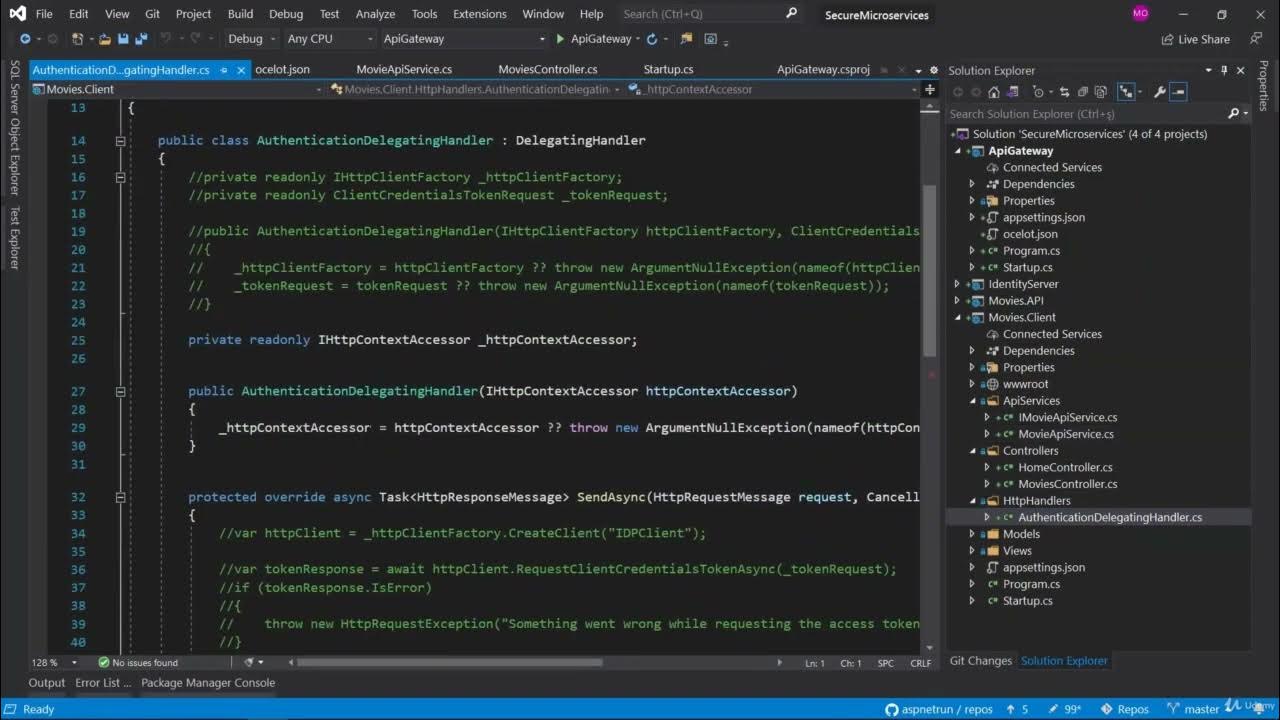Click the Repos status bar button

coord(1125,709)
